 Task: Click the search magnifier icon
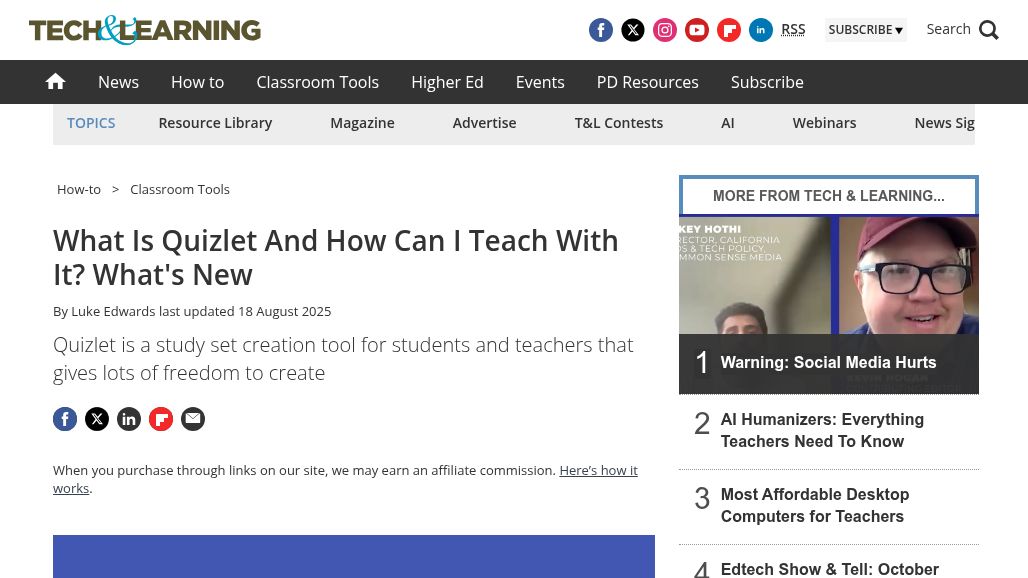tap(988, 30)
